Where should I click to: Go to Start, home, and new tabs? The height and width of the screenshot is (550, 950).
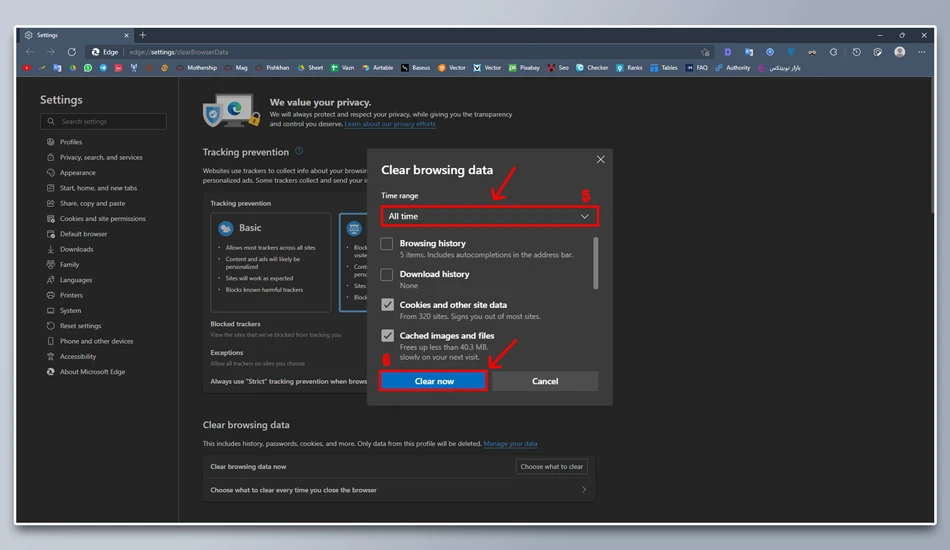[x=98, y=188]
